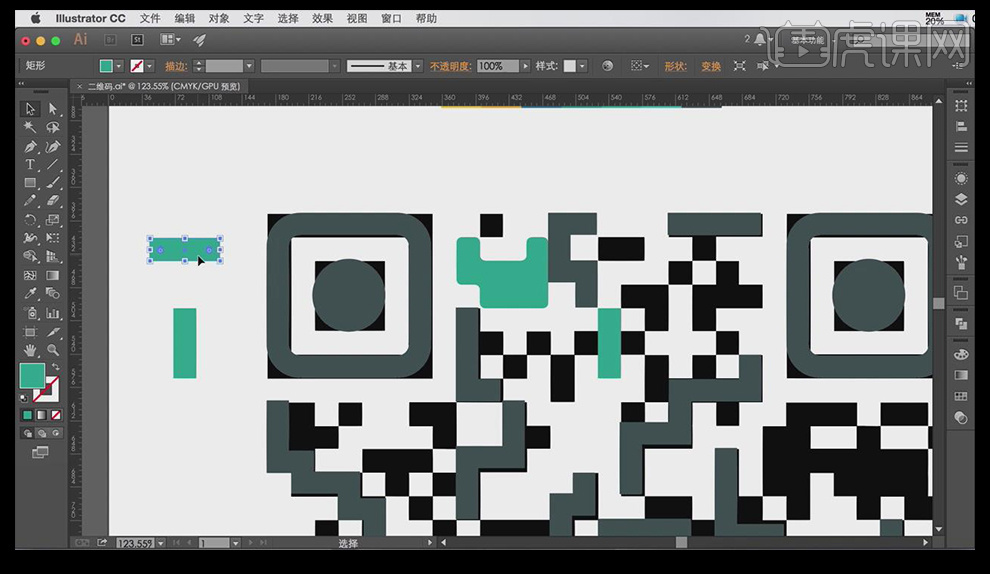Select the Direct Selection tool

point(52,109)
